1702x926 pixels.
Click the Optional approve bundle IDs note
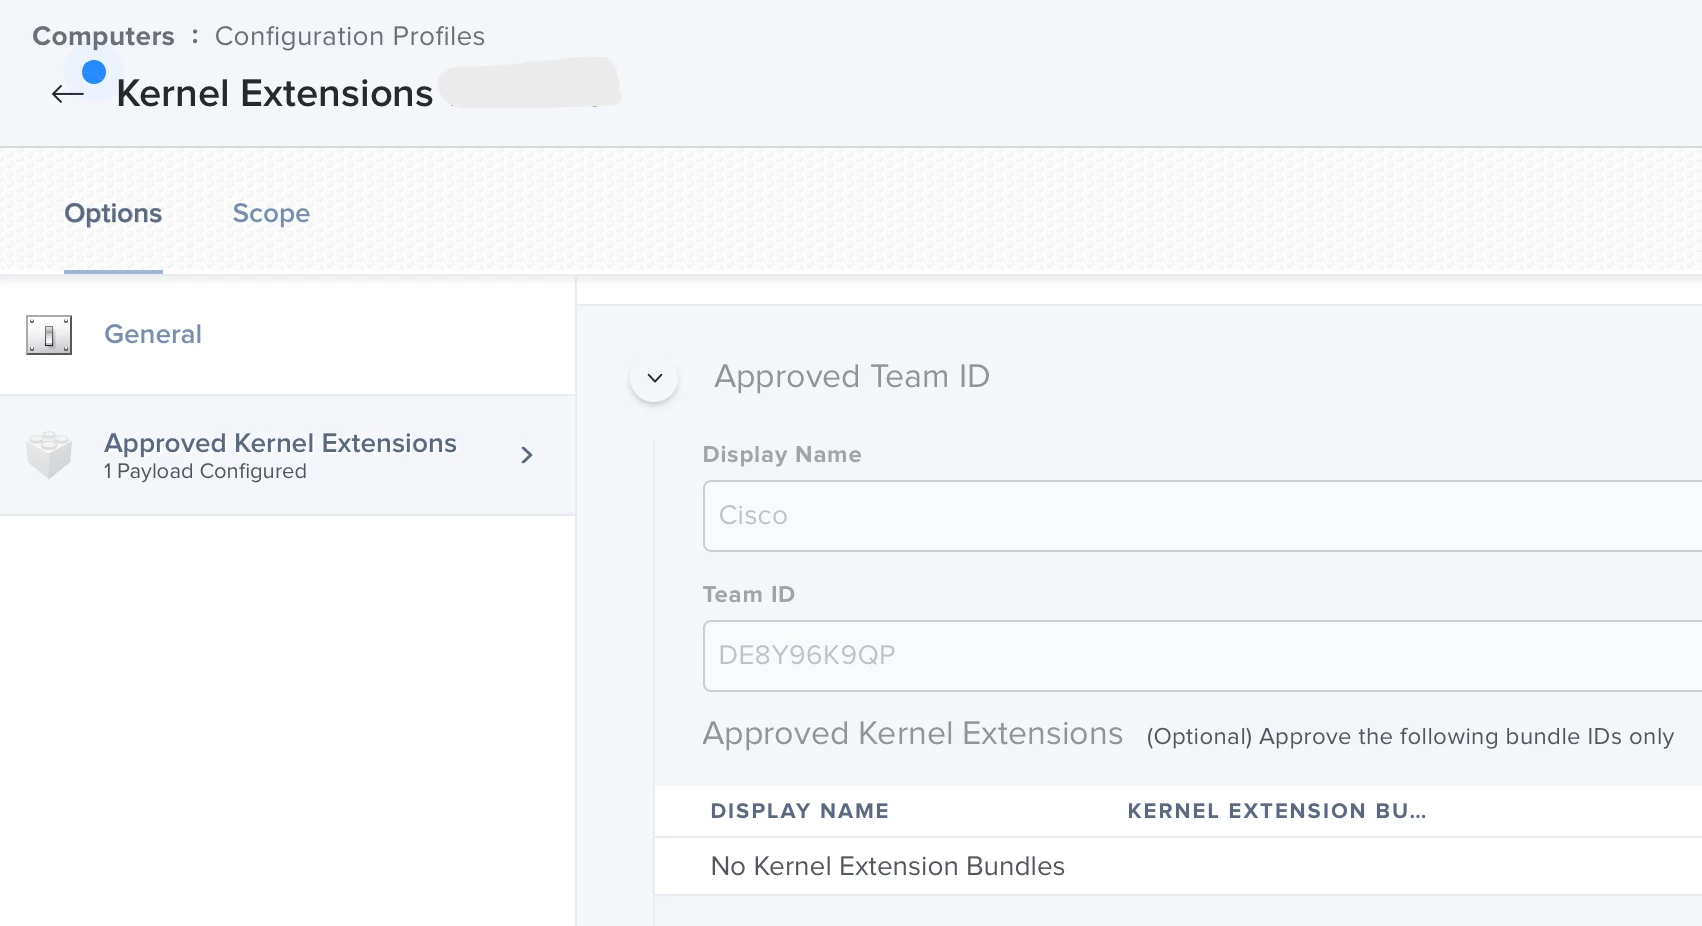coord(1410,737)
